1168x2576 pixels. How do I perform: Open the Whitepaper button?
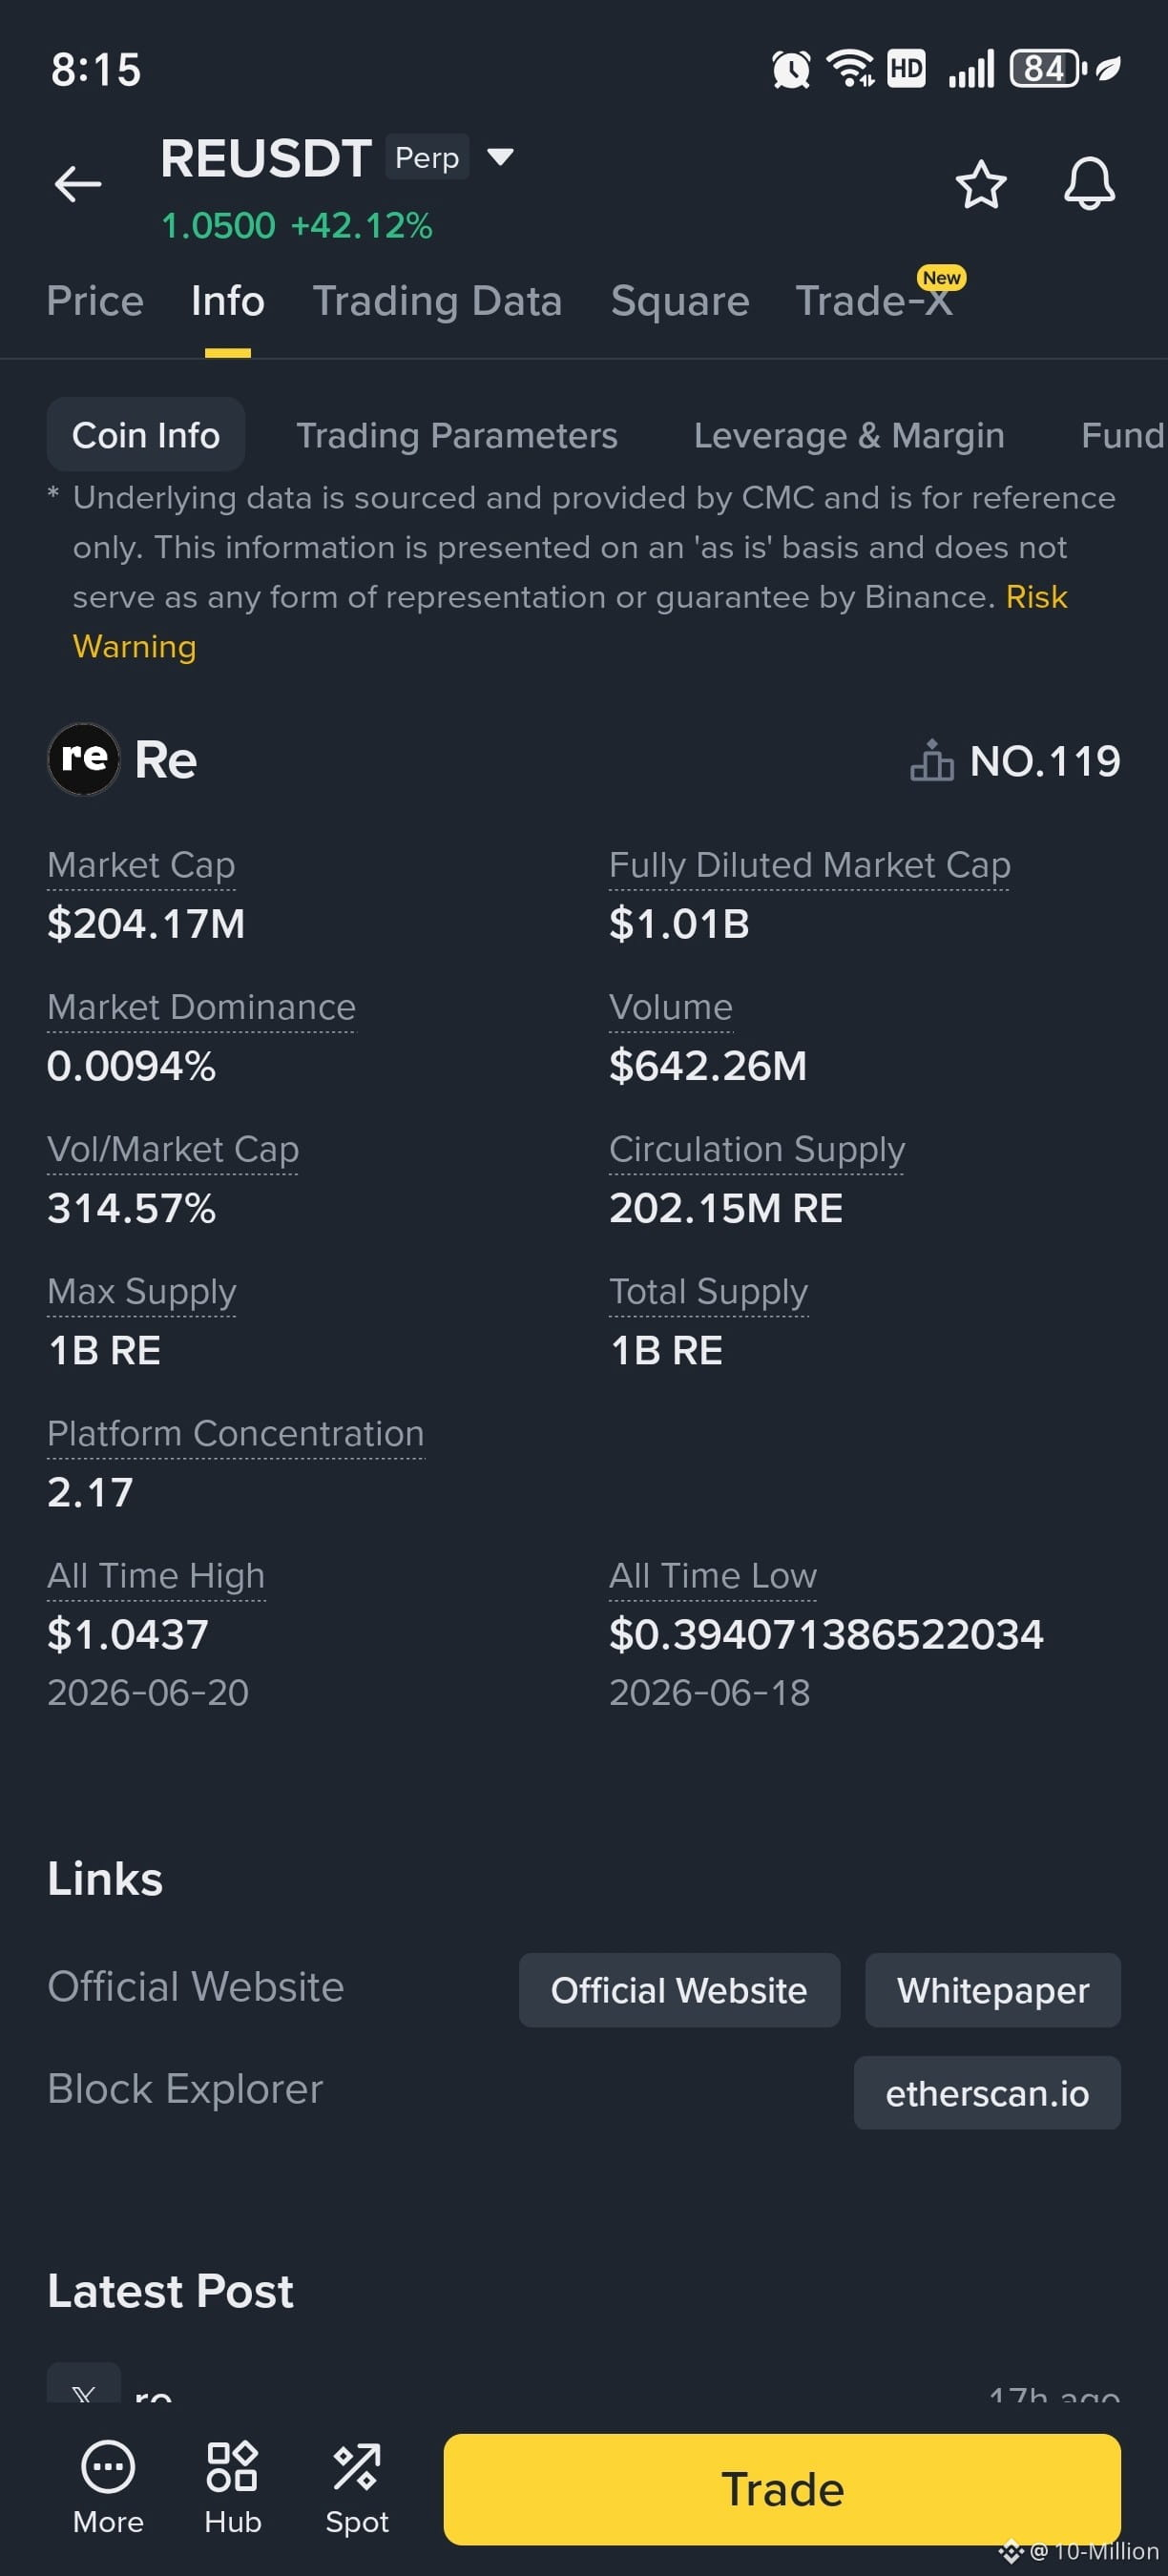pos(992,1990)
